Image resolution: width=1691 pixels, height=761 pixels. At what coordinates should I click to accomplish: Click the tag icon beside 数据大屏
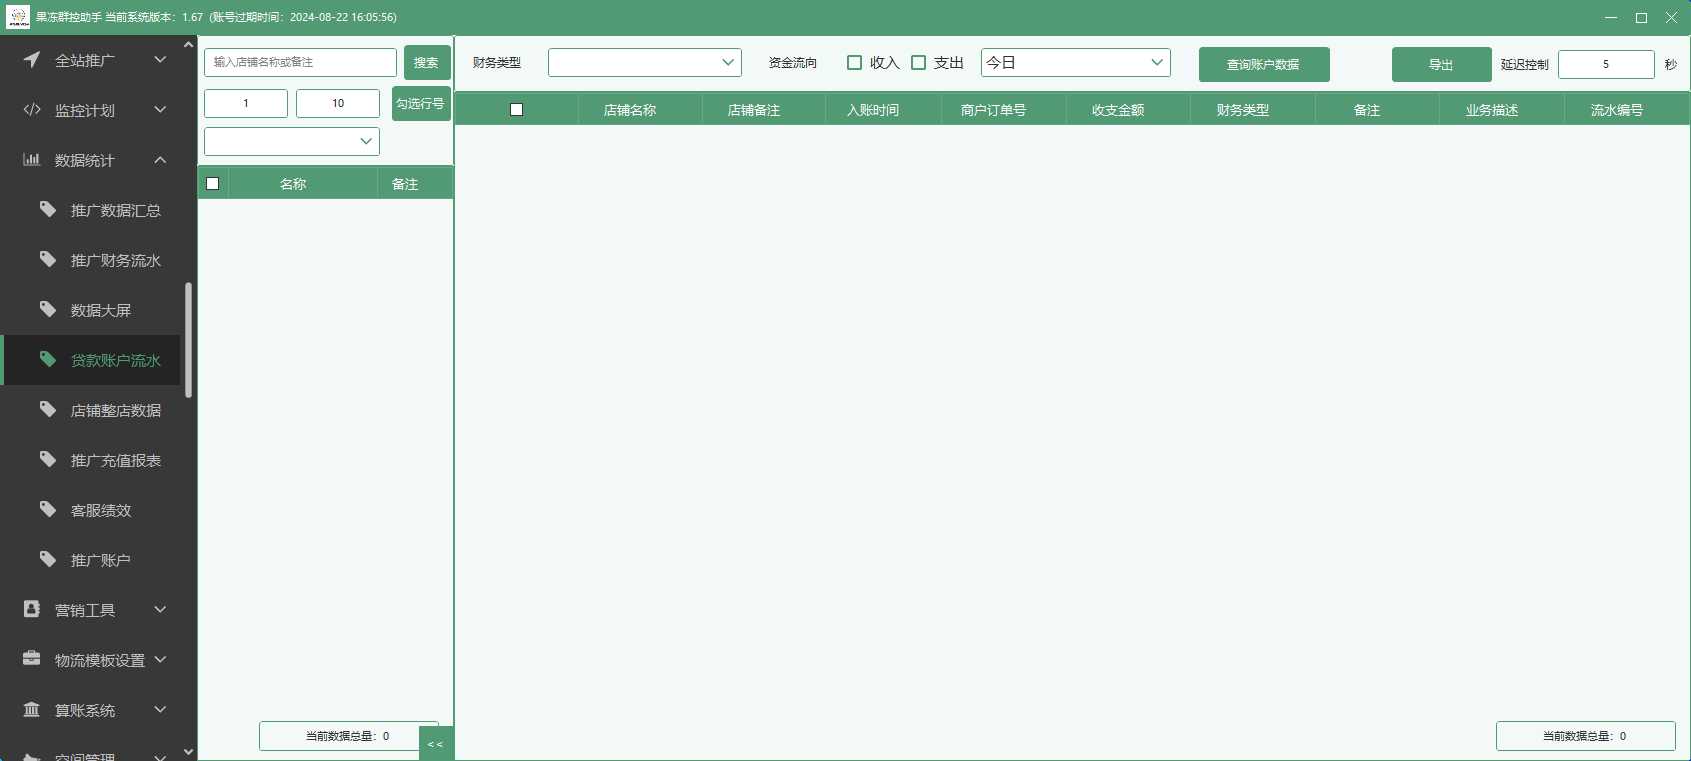pyautogui.click(x=48, y=310)
